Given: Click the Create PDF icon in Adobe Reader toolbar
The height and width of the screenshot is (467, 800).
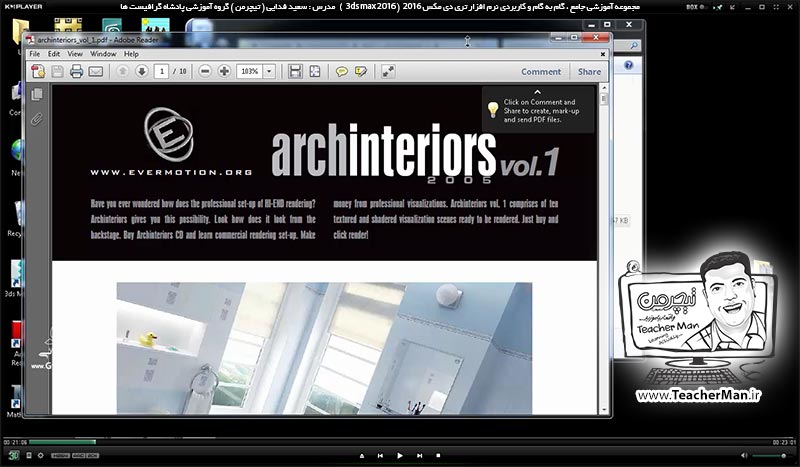Looking at the screenshot, I should tap(38, 71).
